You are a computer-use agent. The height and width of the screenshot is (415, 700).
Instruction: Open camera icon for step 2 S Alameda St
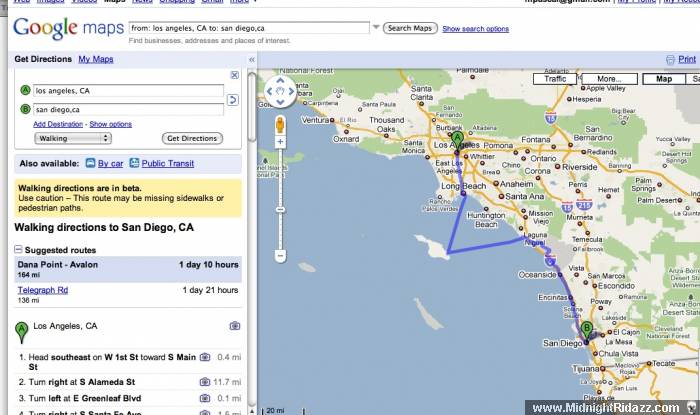pos(205,382)
